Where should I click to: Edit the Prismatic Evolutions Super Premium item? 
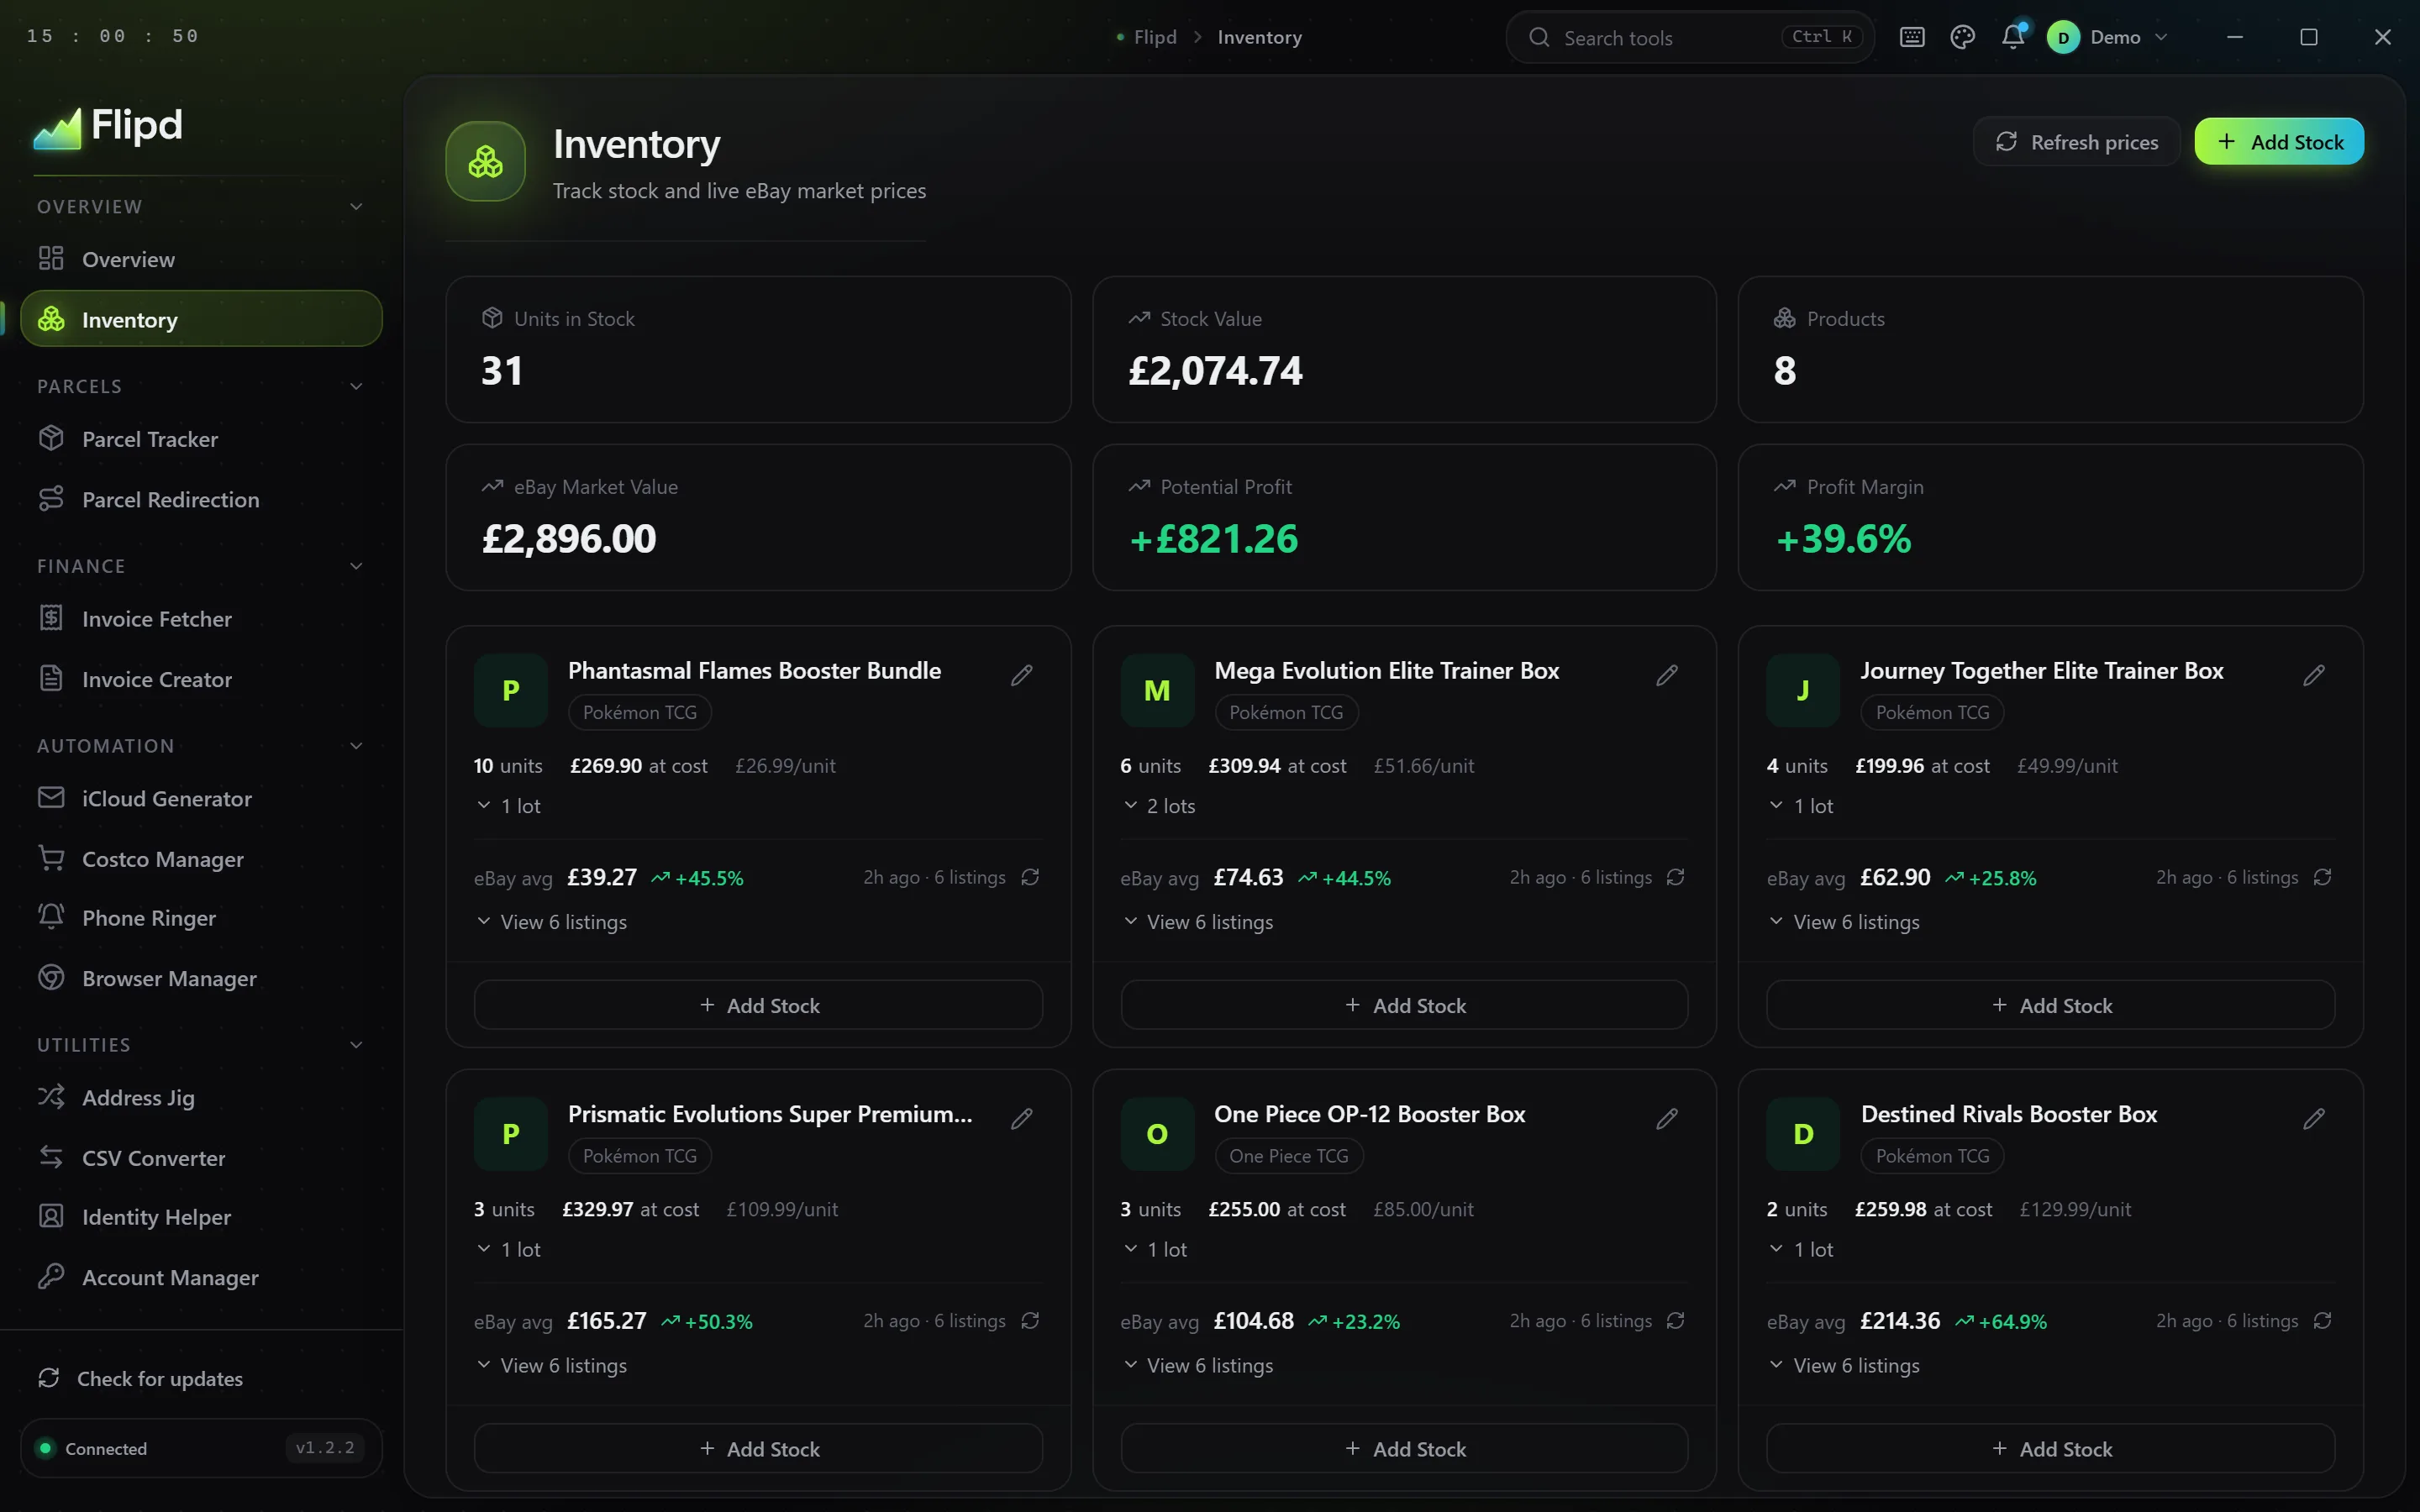pos(1021,1118)
